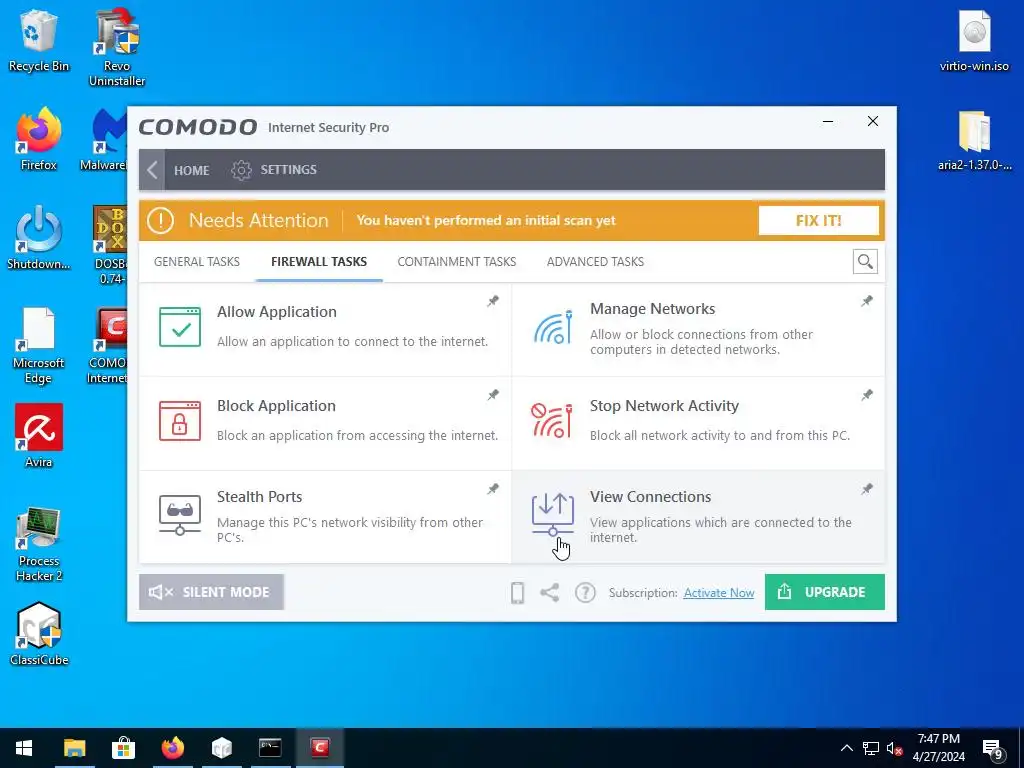Click the Stealth Ports title text
The height and width of the screenshot is (768, 1024).
point(259,497)
